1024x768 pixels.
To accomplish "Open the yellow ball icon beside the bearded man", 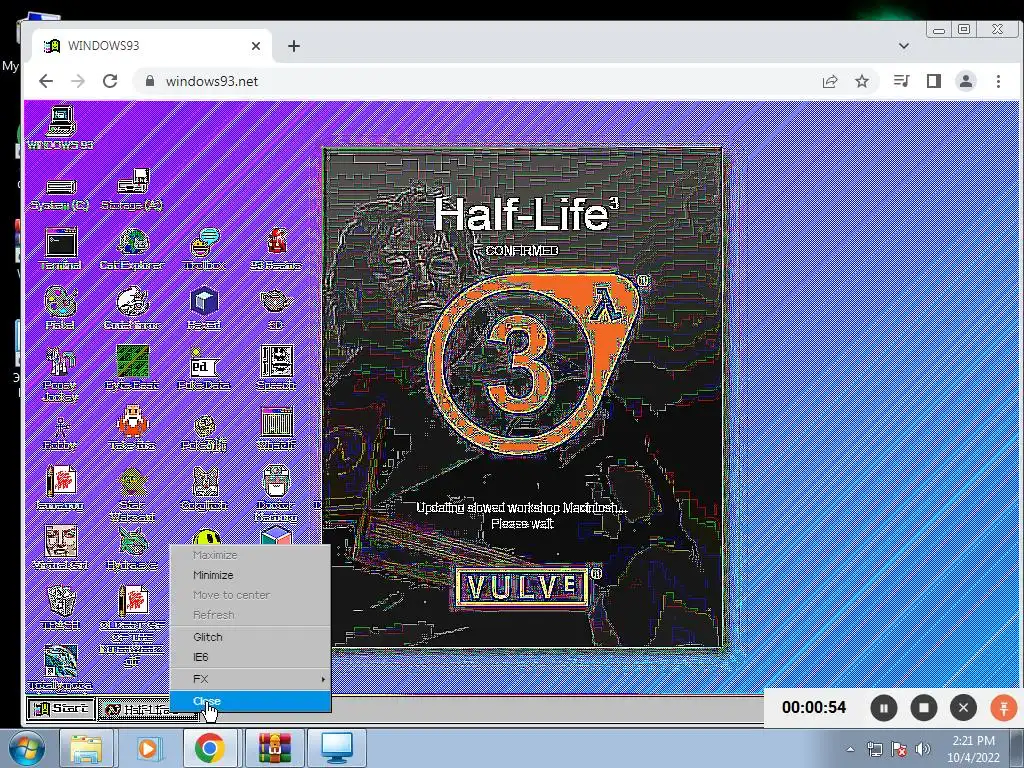I will [204, 434].
